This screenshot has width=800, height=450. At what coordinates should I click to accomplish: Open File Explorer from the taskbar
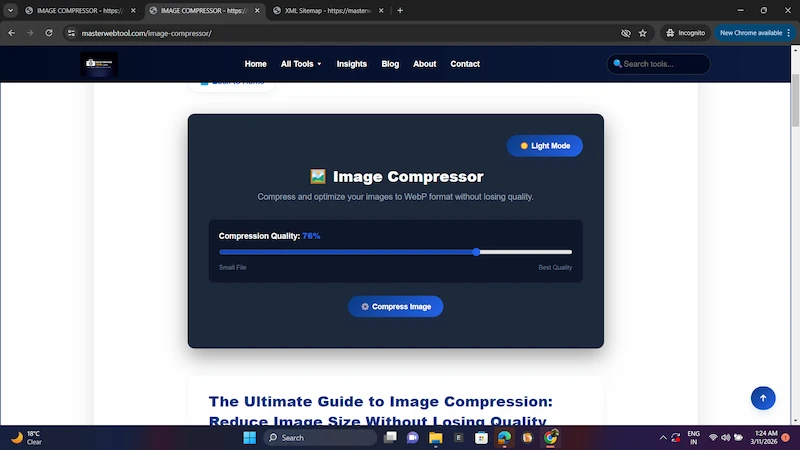pos(435,438)
